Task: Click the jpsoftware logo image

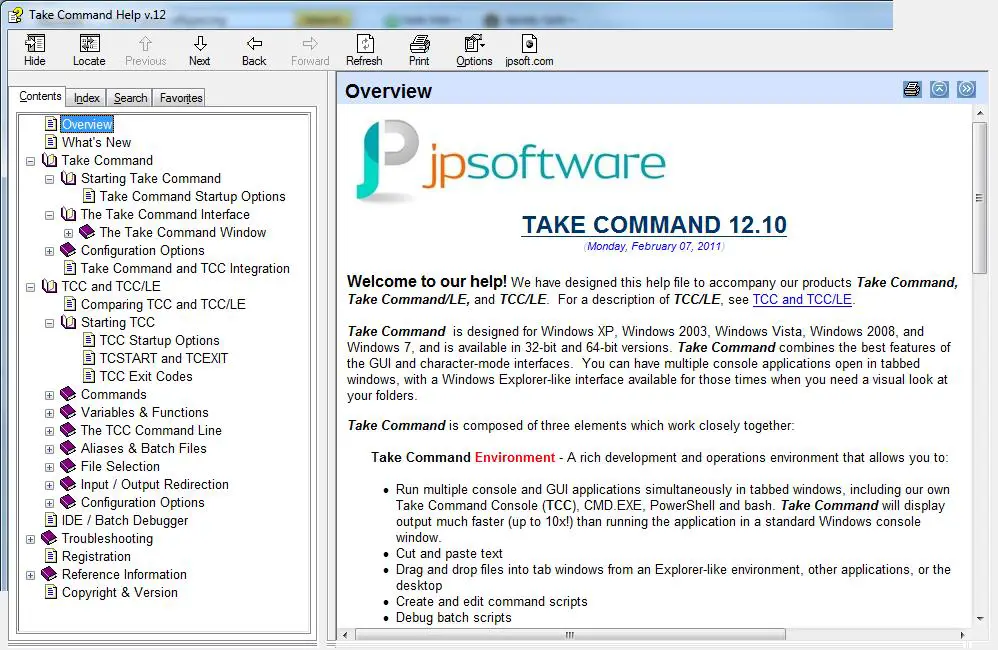Action: [x=510, y=160]
